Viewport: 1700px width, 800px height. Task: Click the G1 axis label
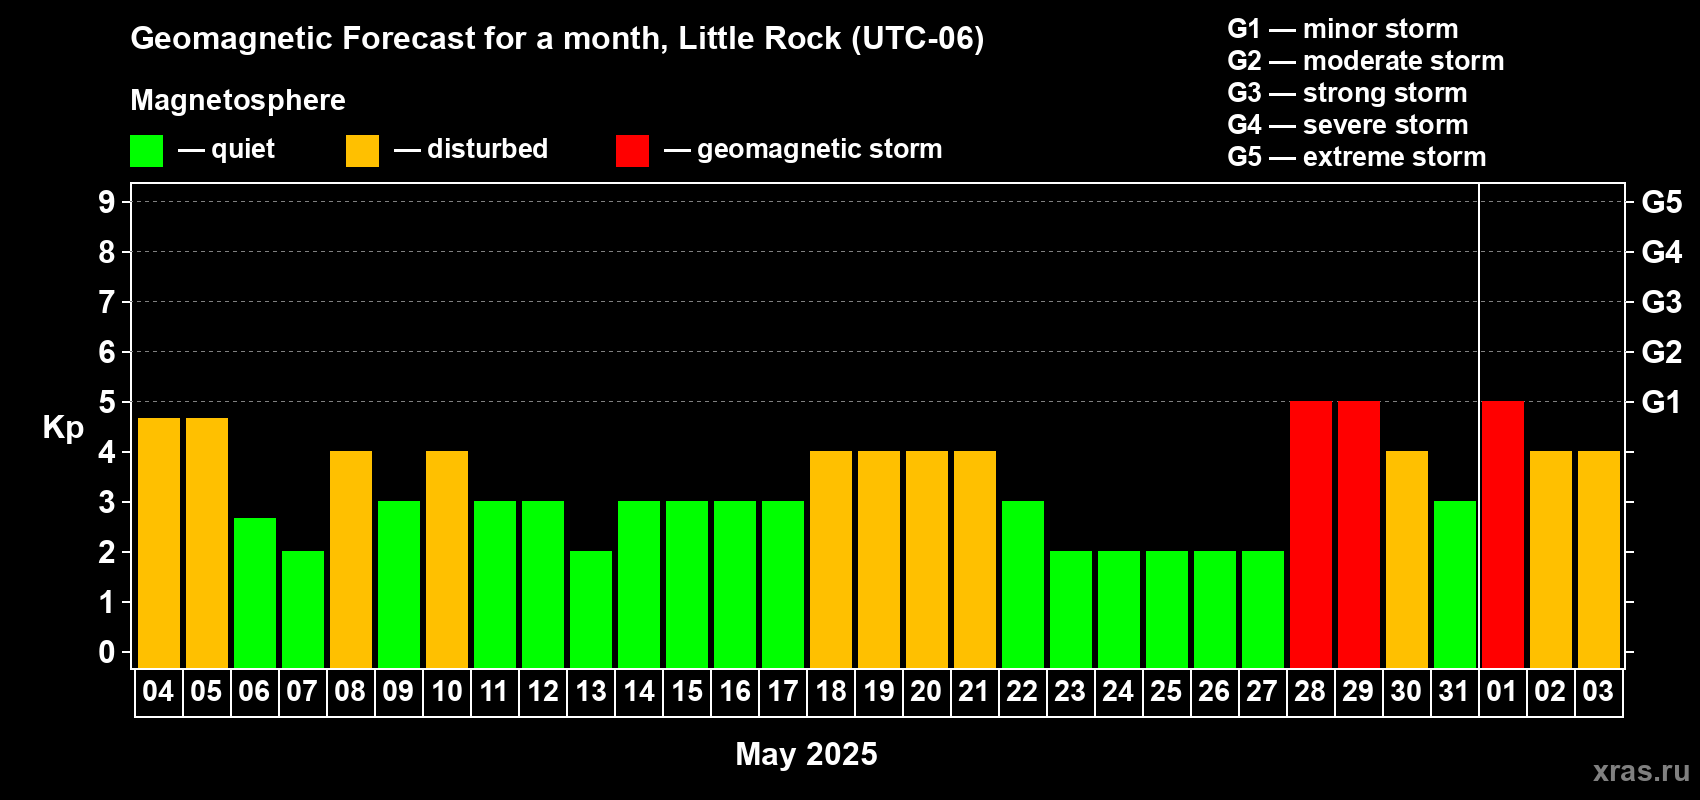[1662, 402]
